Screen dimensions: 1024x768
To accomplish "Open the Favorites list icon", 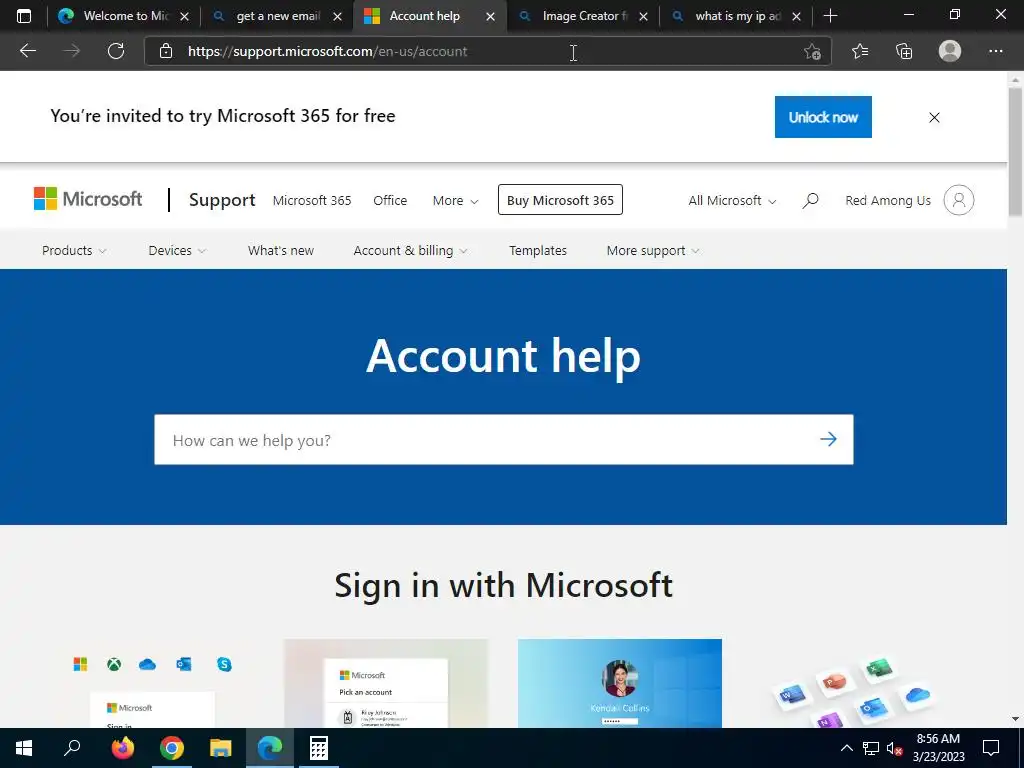I will 860,51.
